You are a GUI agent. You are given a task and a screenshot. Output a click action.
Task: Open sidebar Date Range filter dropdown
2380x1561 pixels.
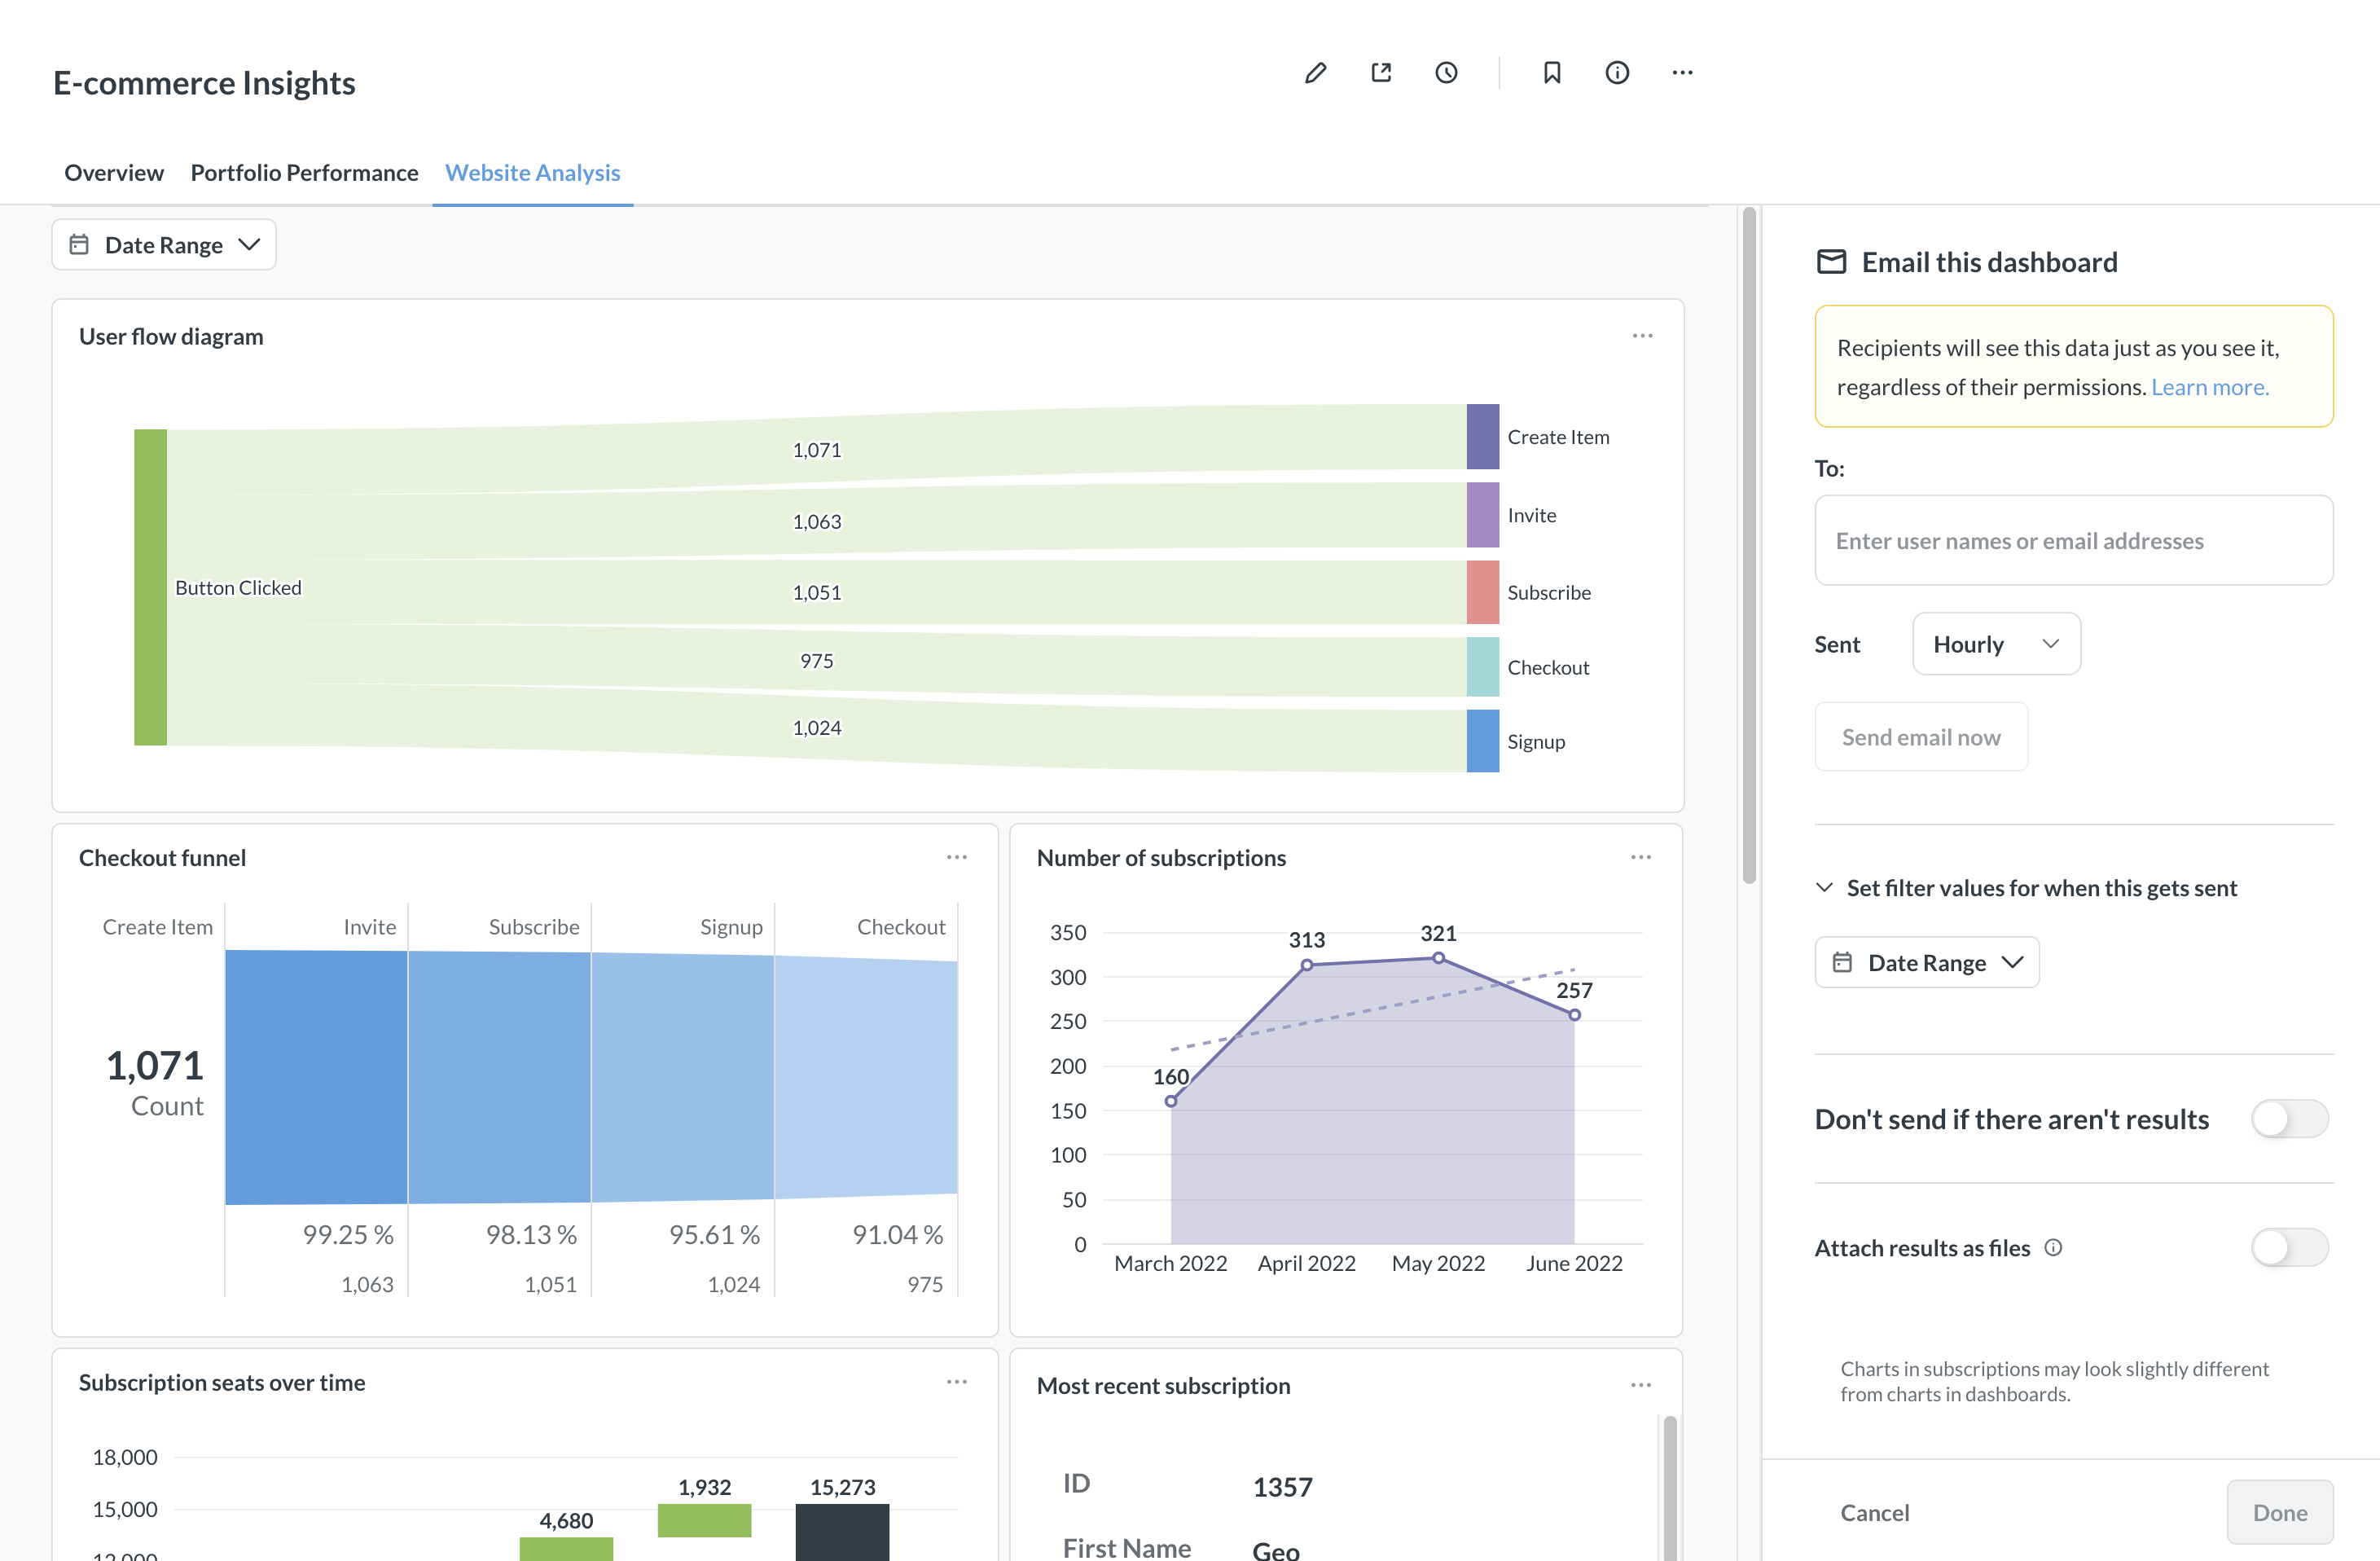point(1927,962)
